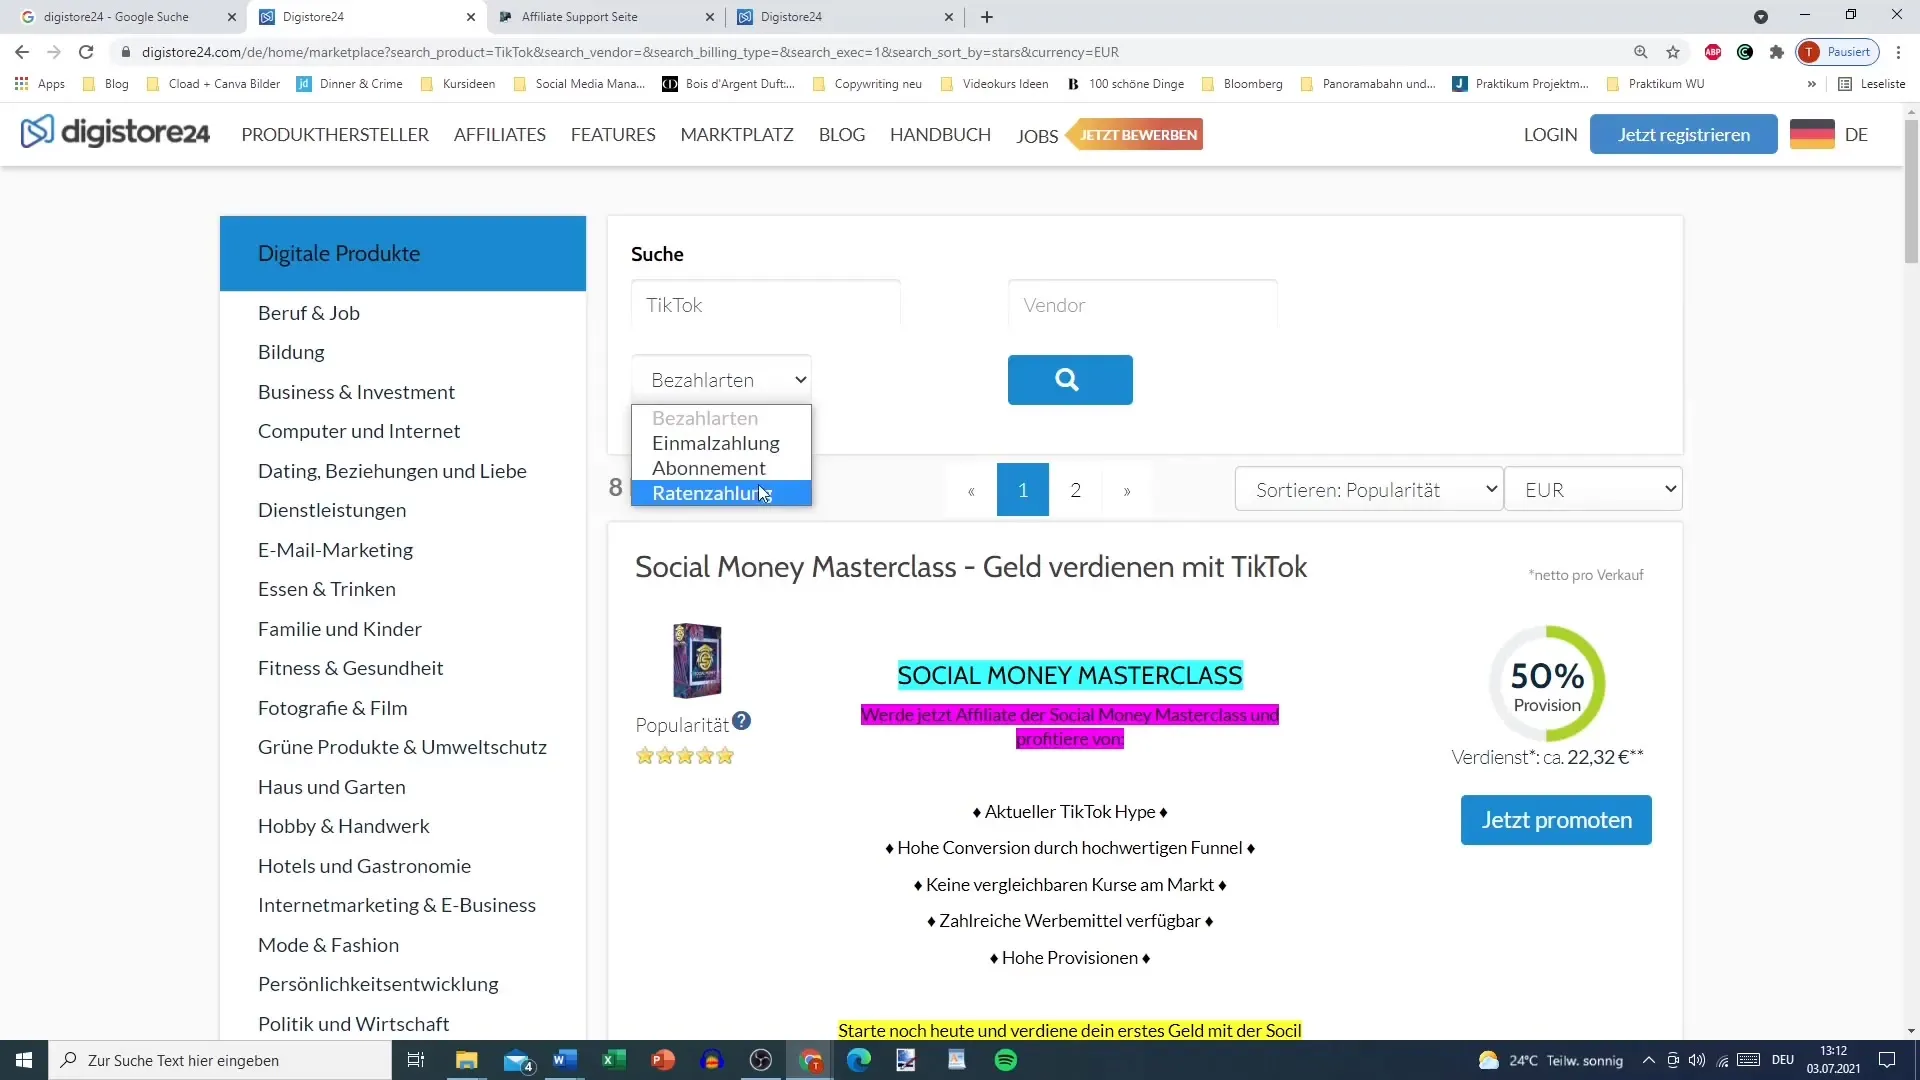
Task: Open the AFFILIATES menu
Action: click(x=500, y=135)
